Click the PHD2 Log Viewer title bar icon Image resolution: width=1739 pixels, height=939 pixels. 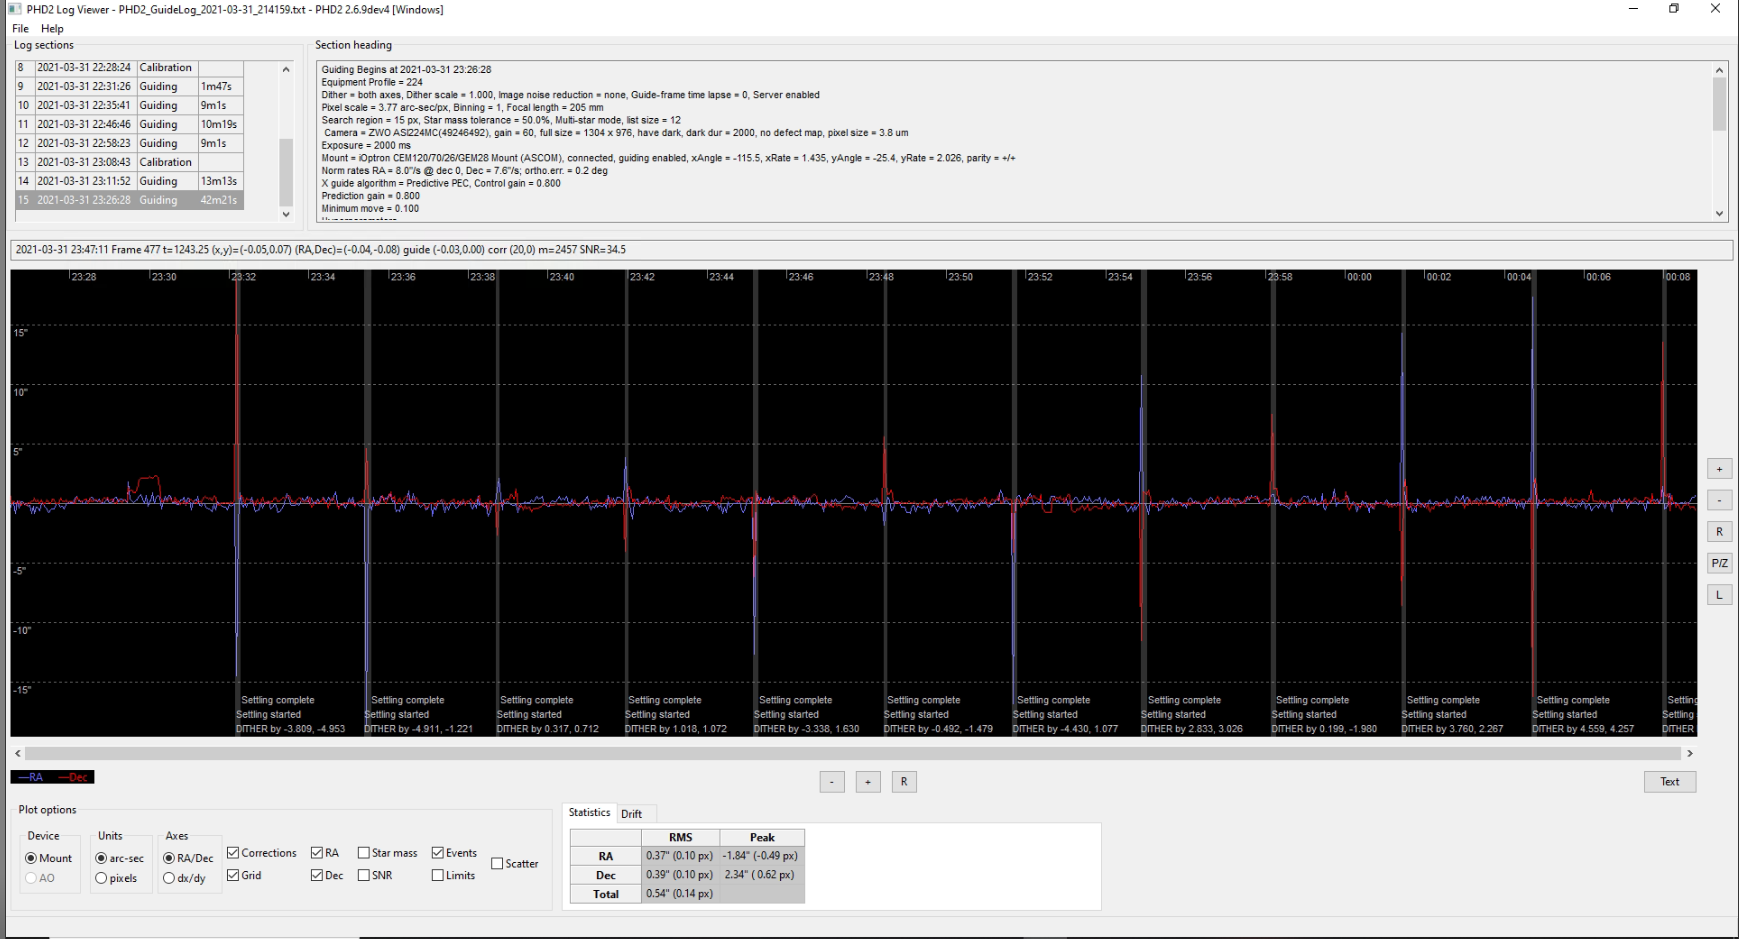[x=15, y=9]
